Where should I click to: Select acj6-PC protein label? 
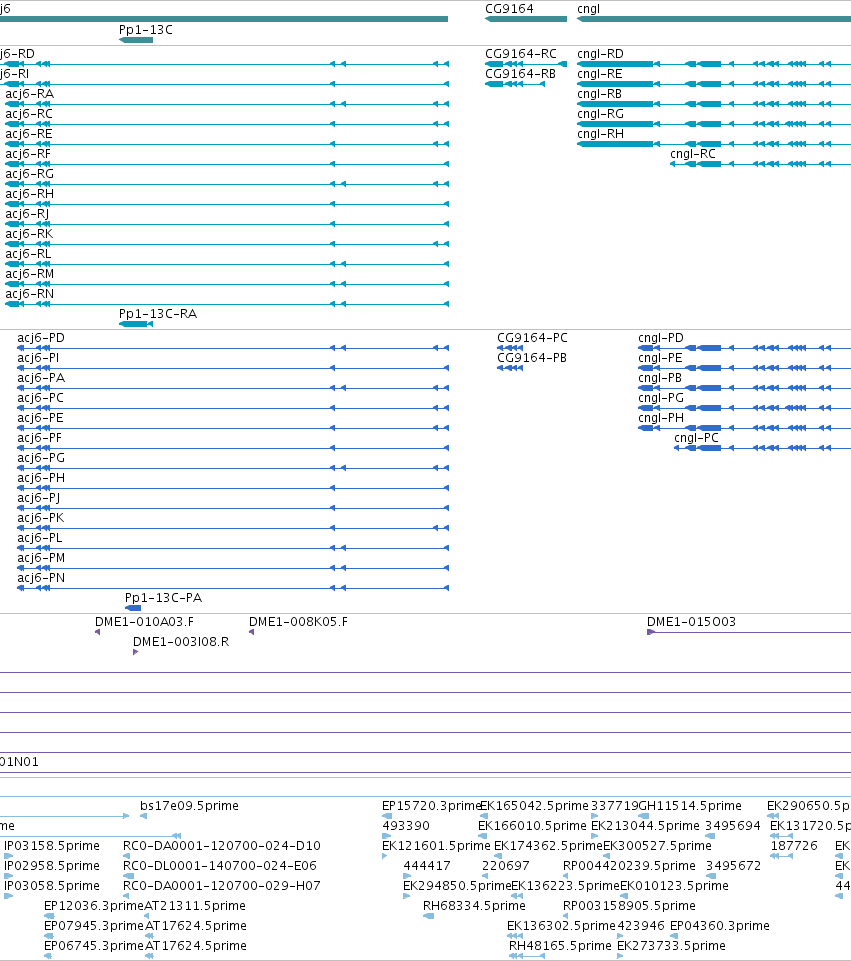tap(40, 398)
